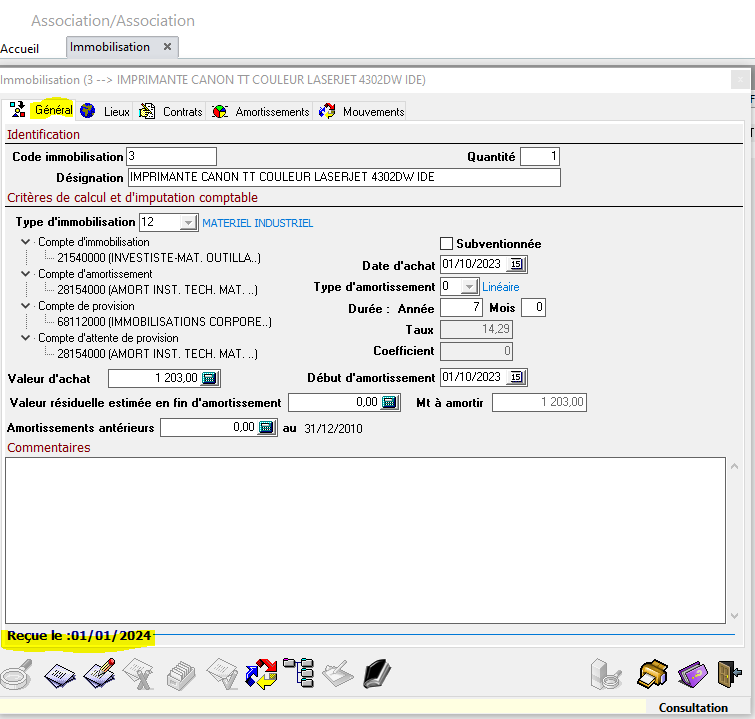Click the arrows icon beside Mouvements
Image resolution: width=755 pixels, height=719 pixels.
[327, 111]
